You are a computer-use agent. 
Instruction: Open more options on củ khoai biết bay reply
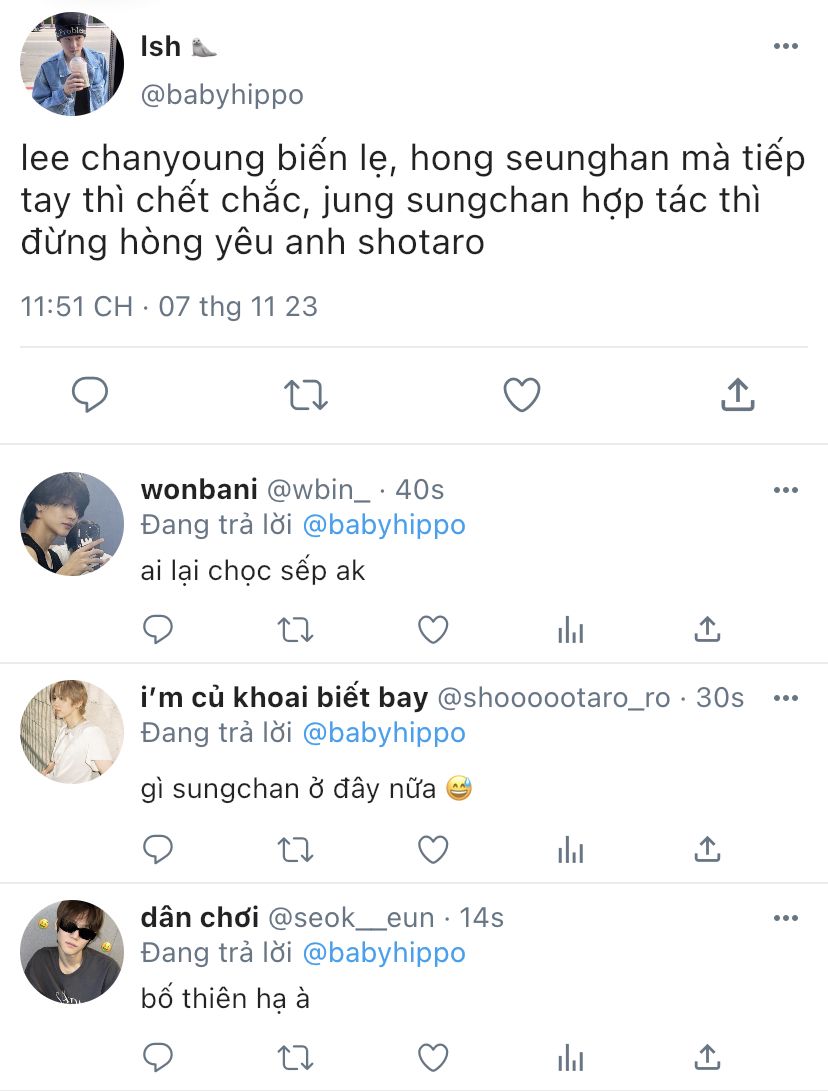[x=786, y=698]
